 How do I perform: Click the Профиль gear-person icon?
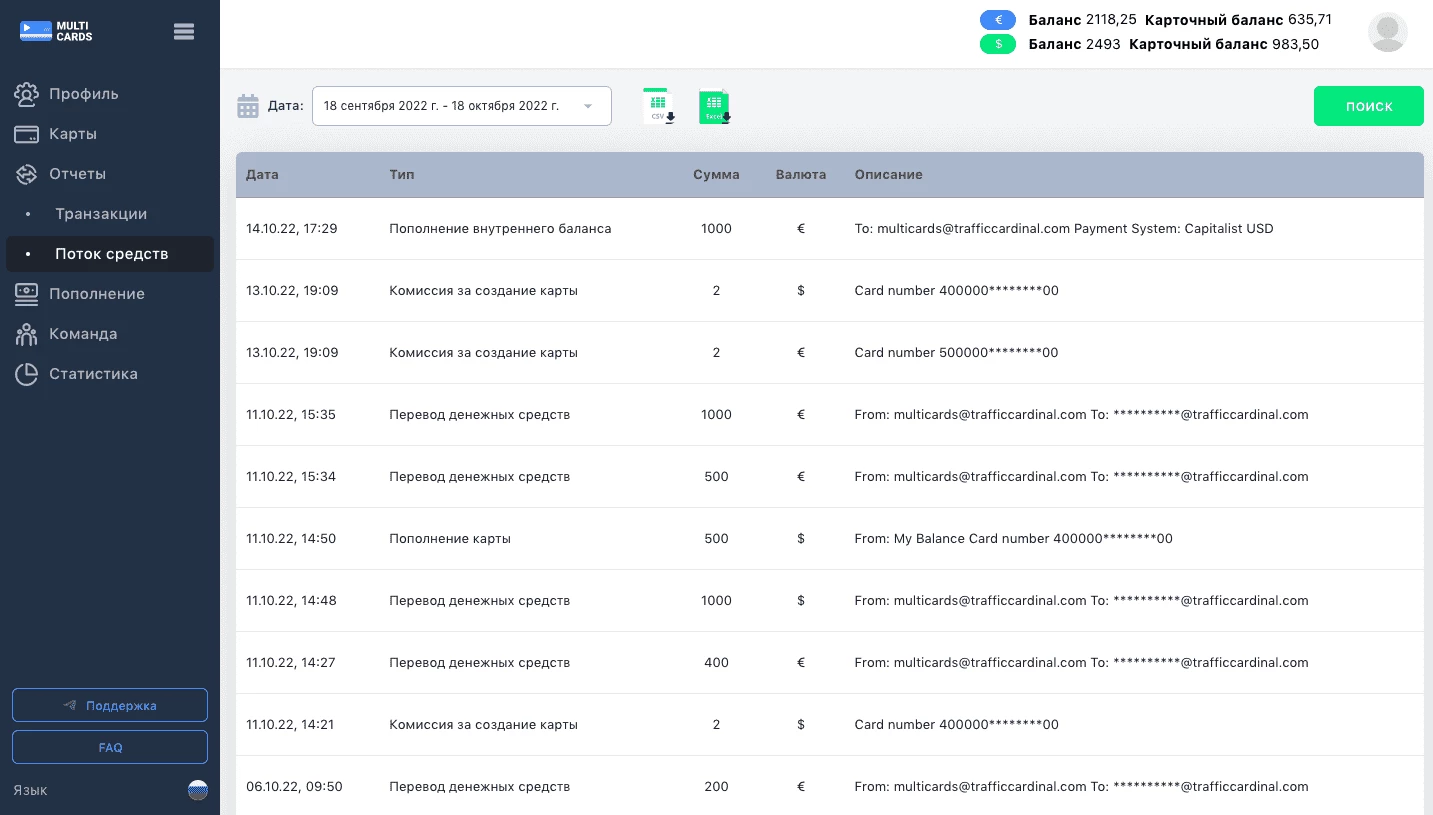[27, 94]
